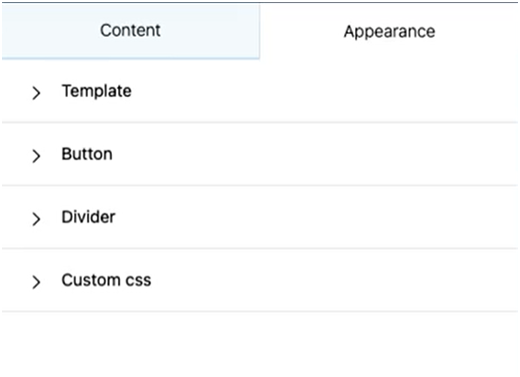
Task: Click the chevron arrow beside Divider
Action: (x=36, y=219)
